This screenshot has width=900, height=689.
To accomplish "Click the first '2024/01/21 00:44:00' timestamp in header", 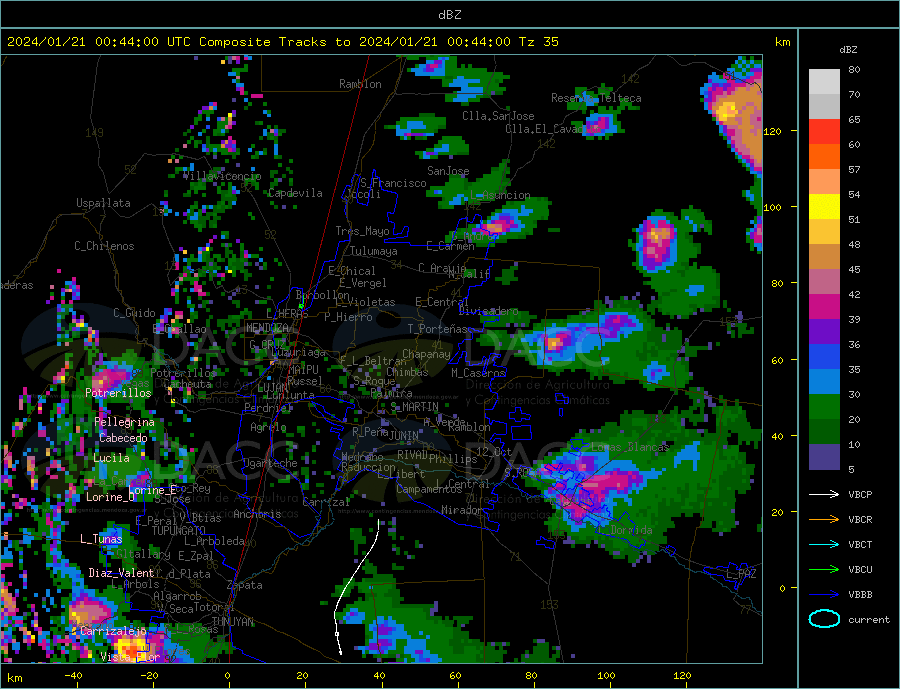I will click(x=83, y=42).
